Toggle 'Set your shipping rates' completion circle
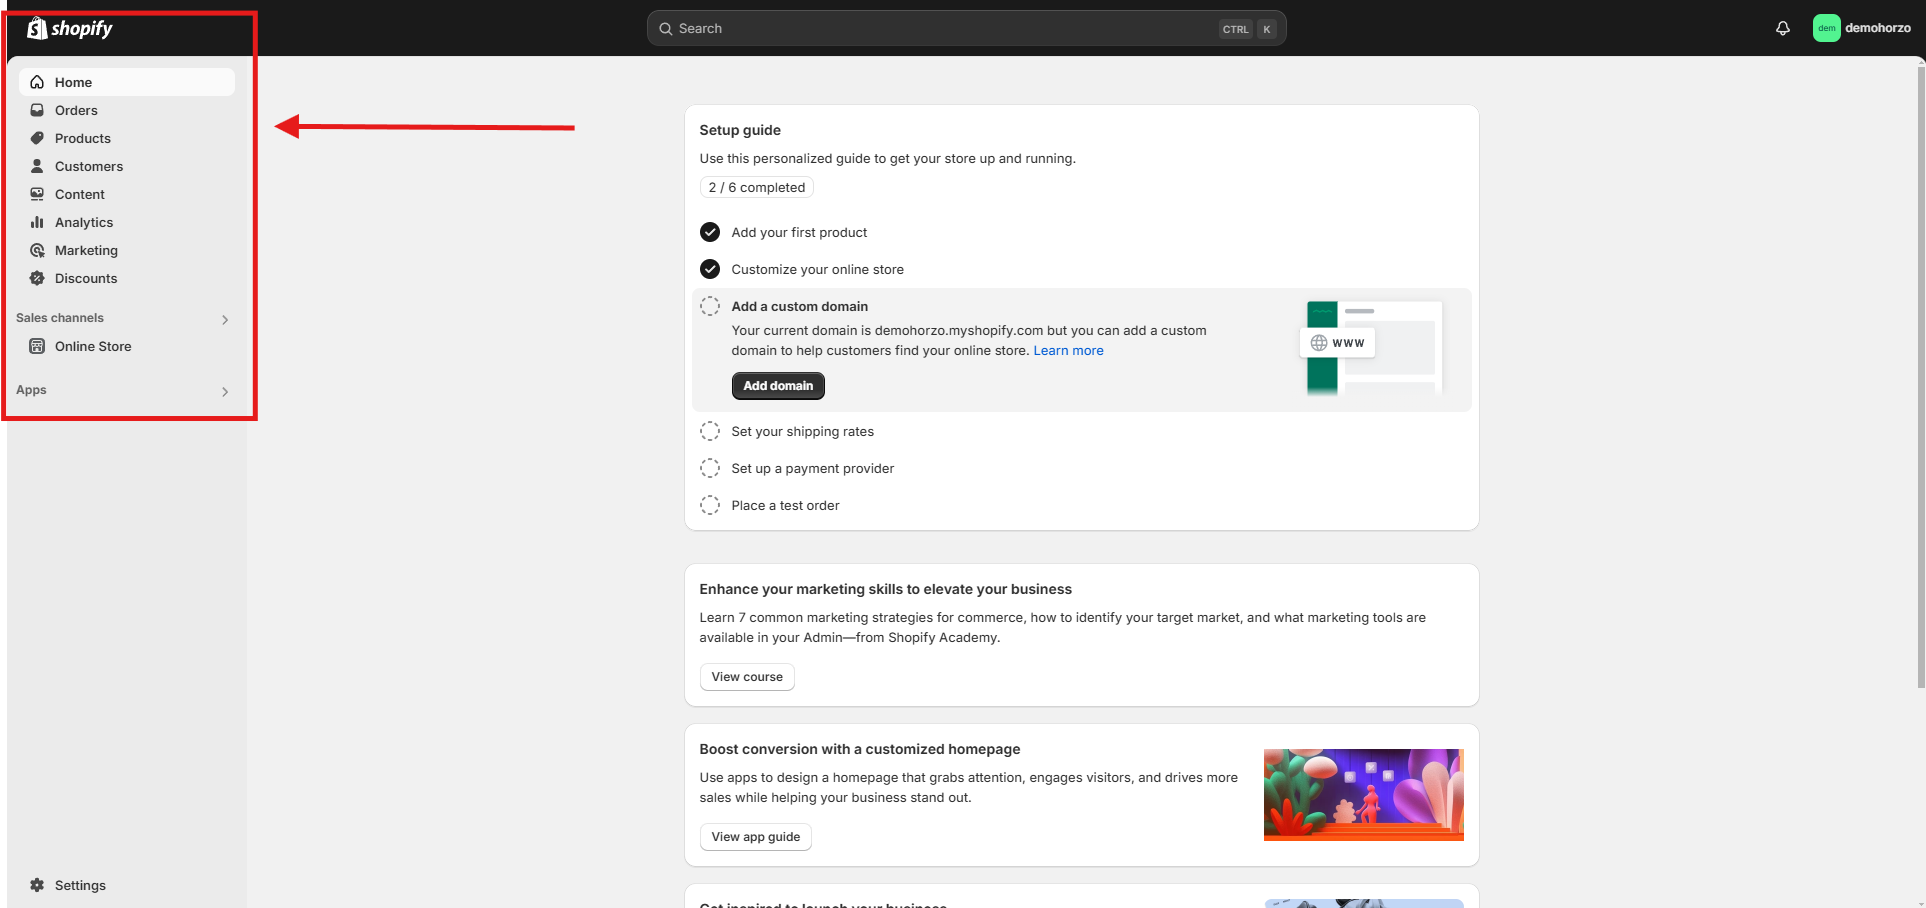 coord(710,431)
